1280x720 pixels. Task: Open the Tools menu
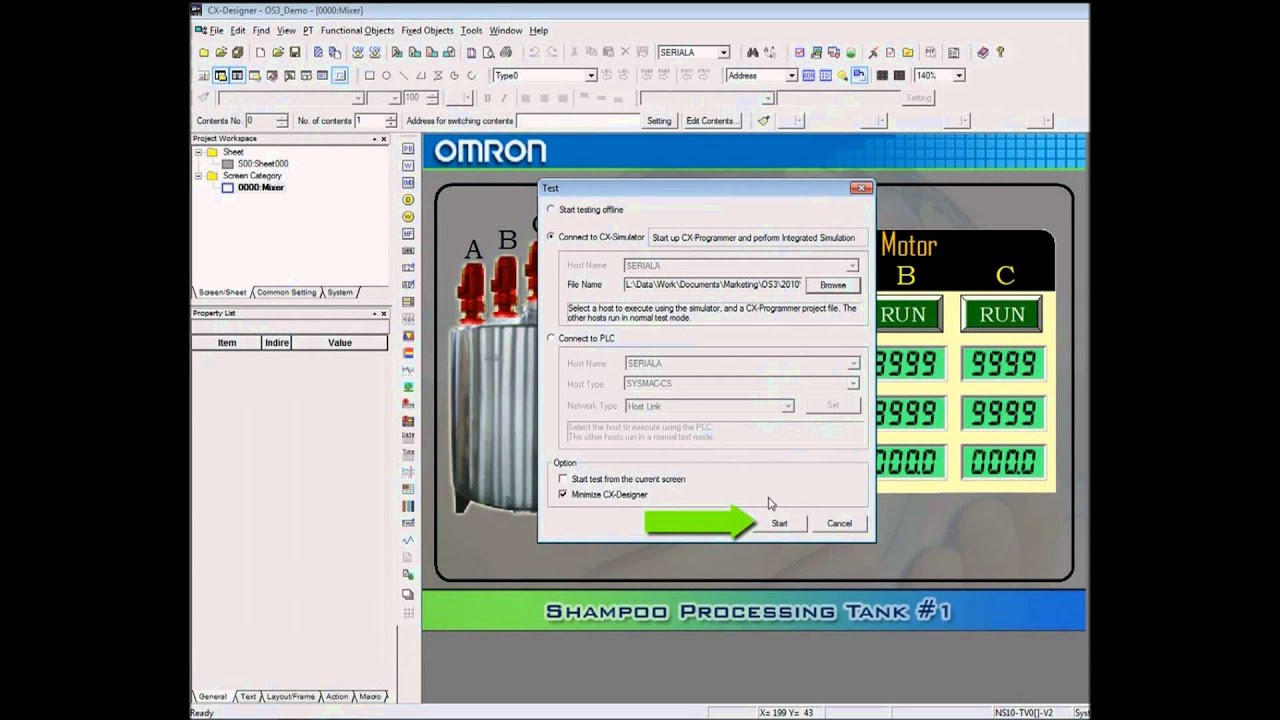pos(471,31)
